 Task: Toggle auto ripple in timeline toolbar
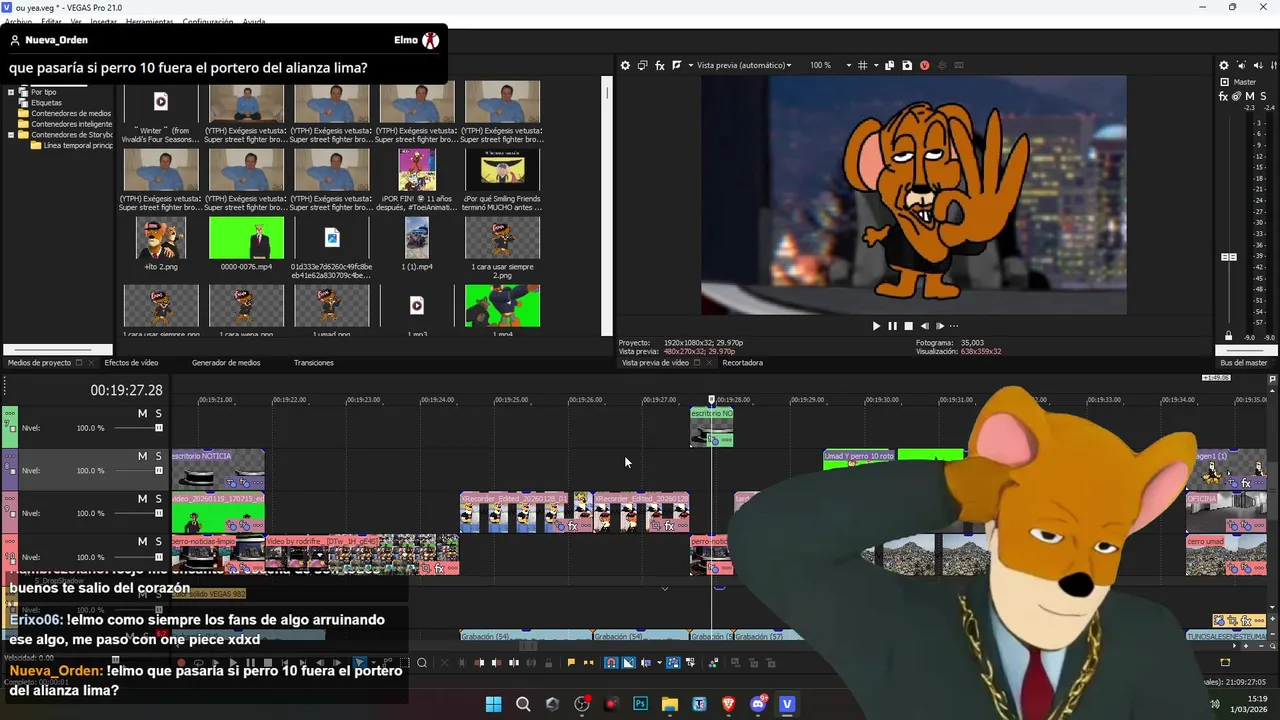[x=646, y=662]
